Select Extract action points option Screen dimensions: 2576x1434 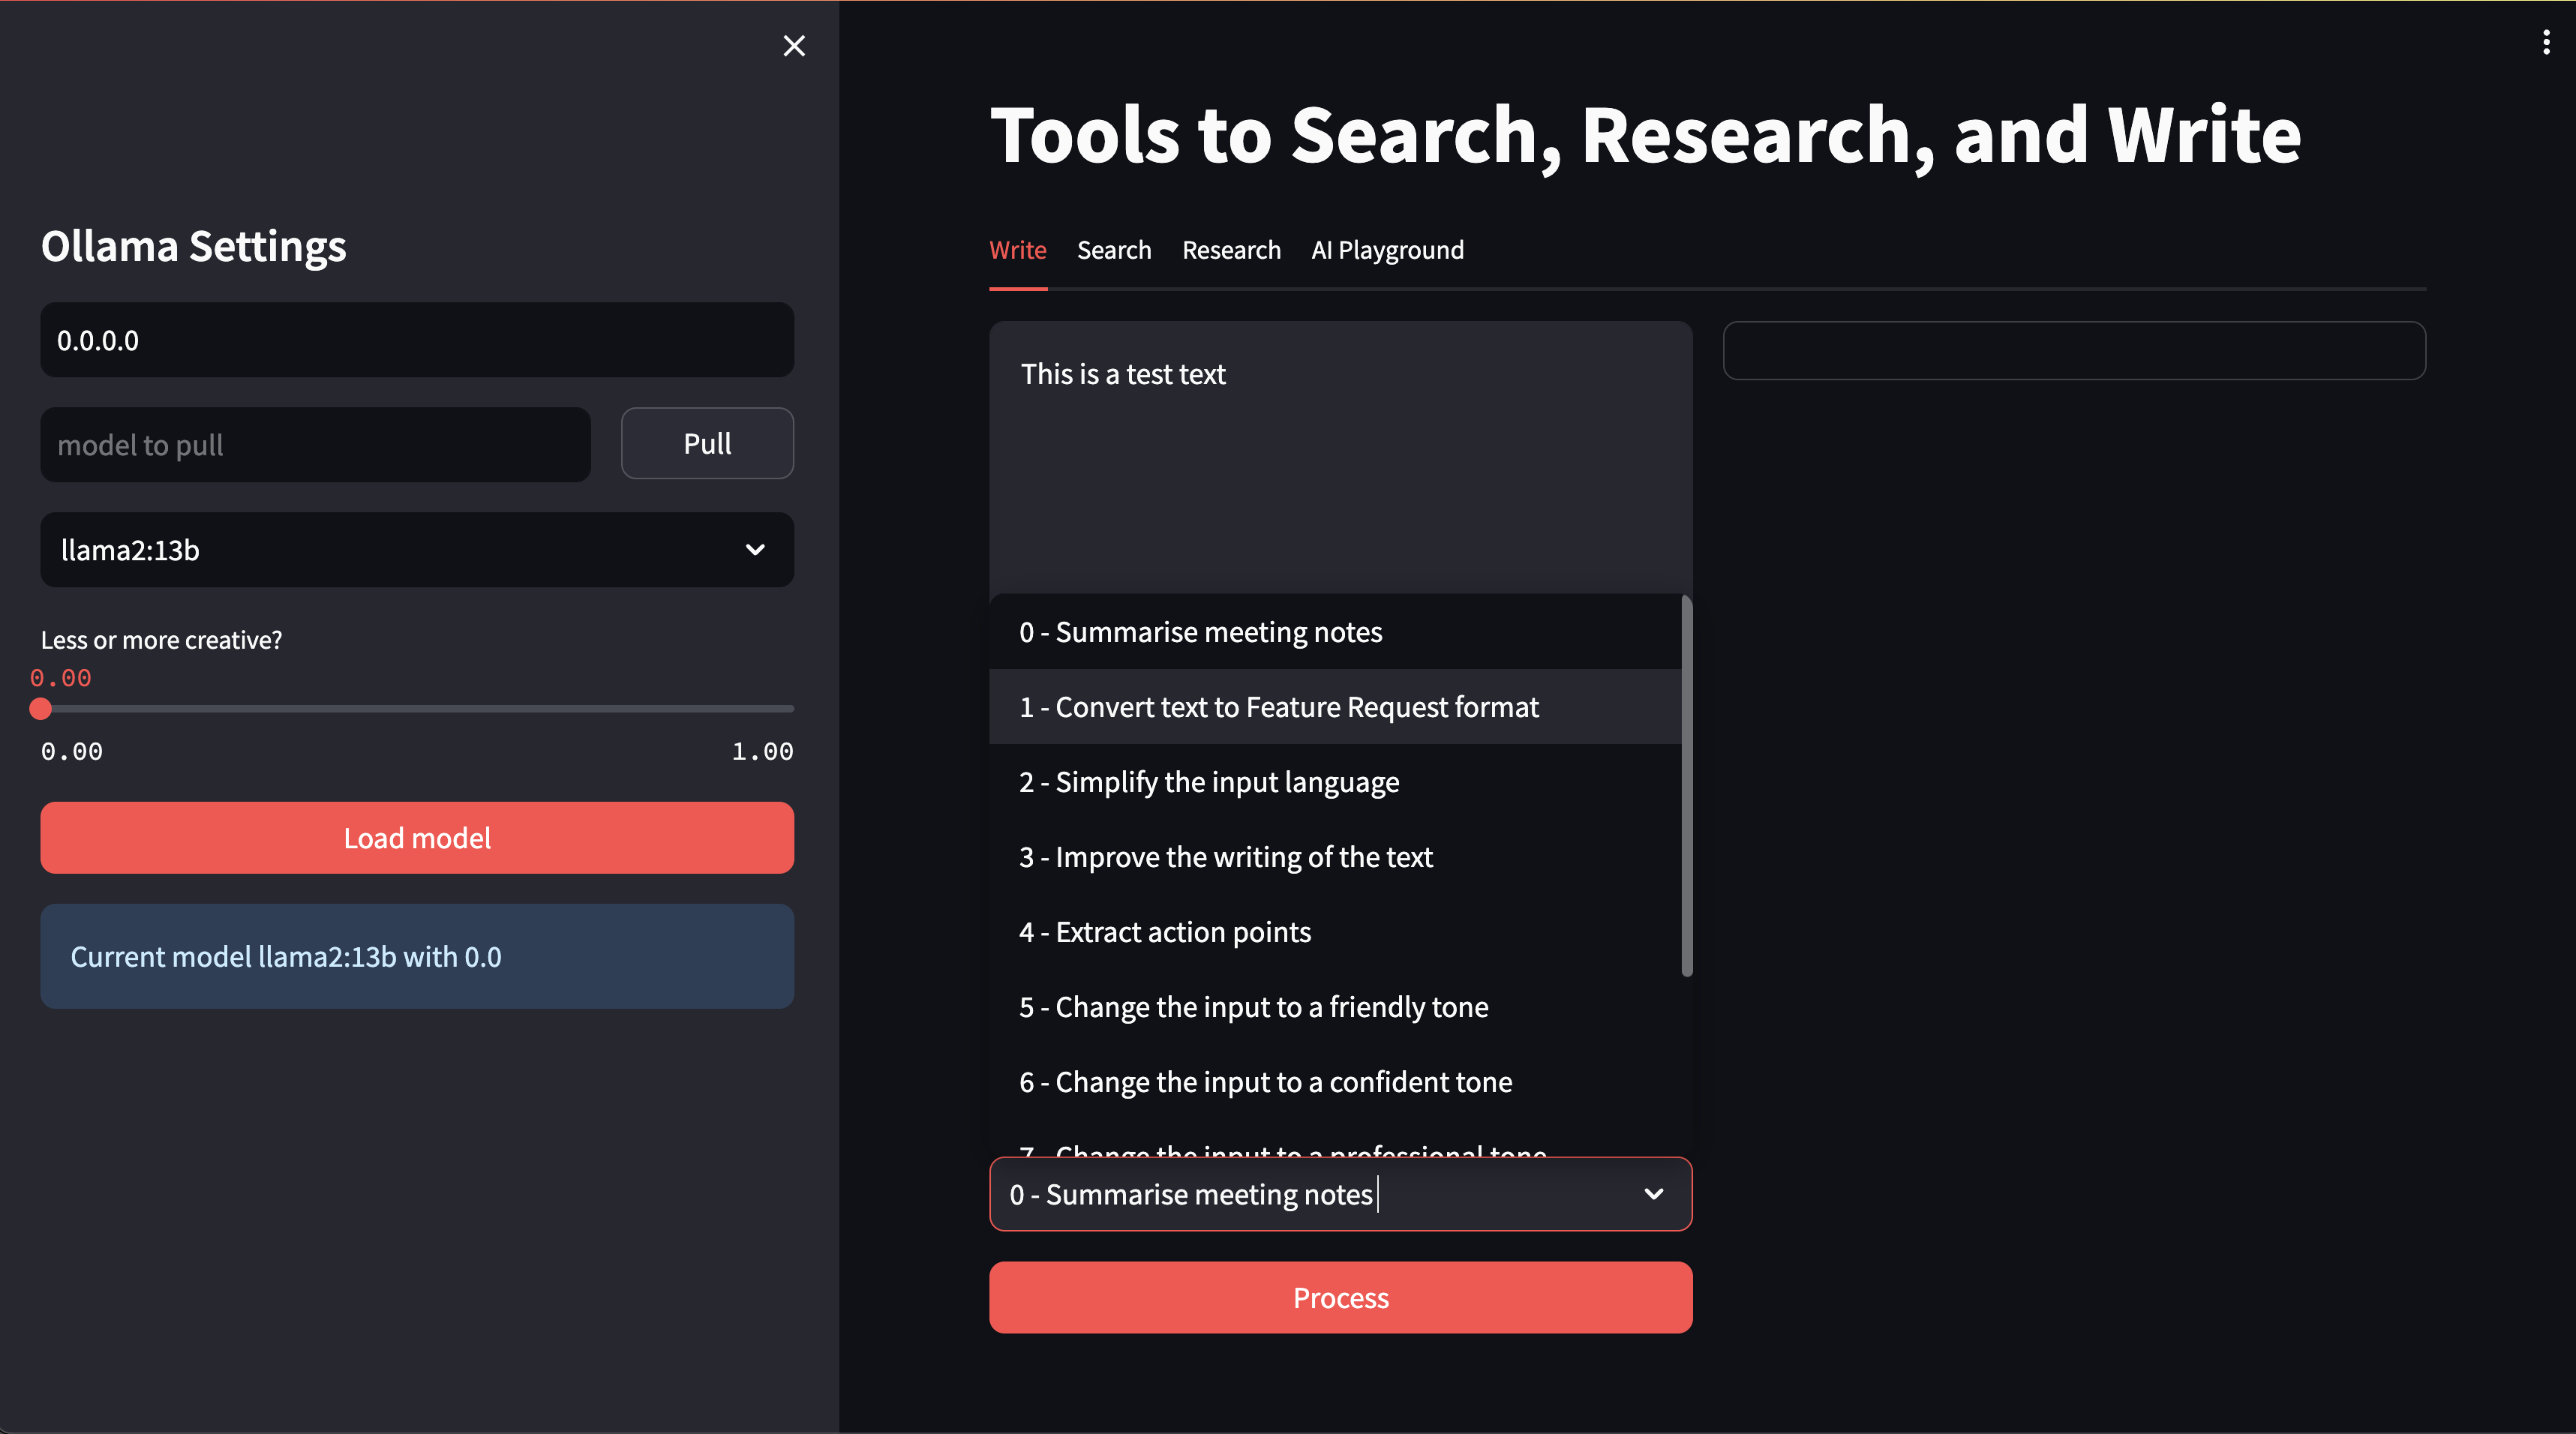[x=1164, y=932]
